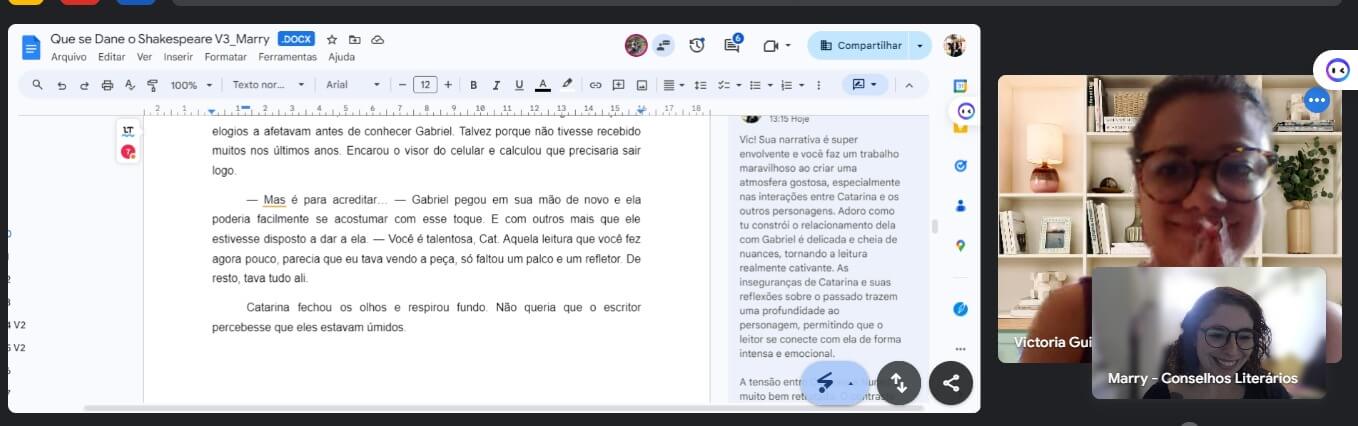
Task: Click the insert link icon
Action: 595,85
